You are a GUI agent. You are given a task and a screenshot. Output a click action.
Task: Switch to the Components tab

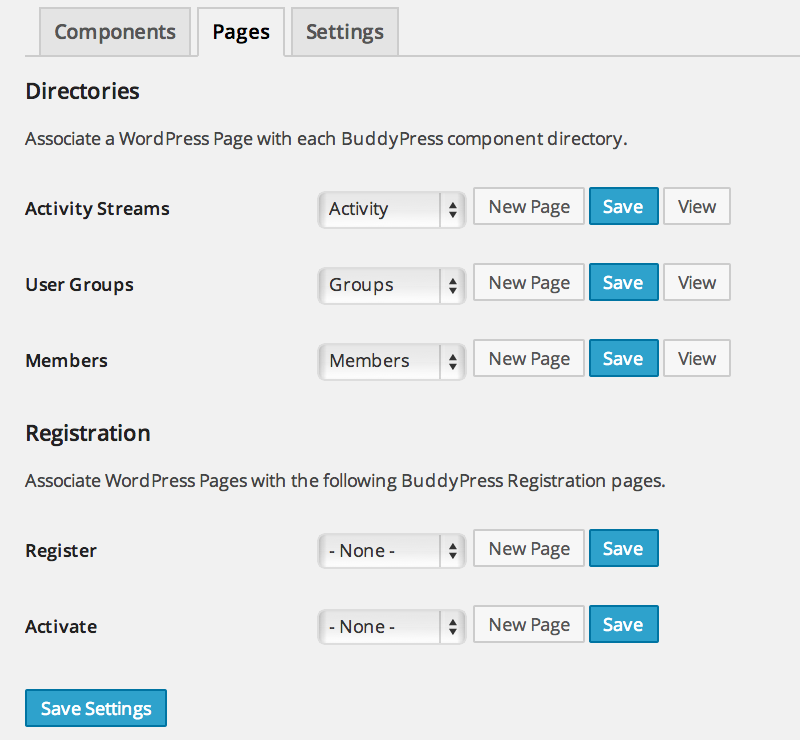pos(114,31)
